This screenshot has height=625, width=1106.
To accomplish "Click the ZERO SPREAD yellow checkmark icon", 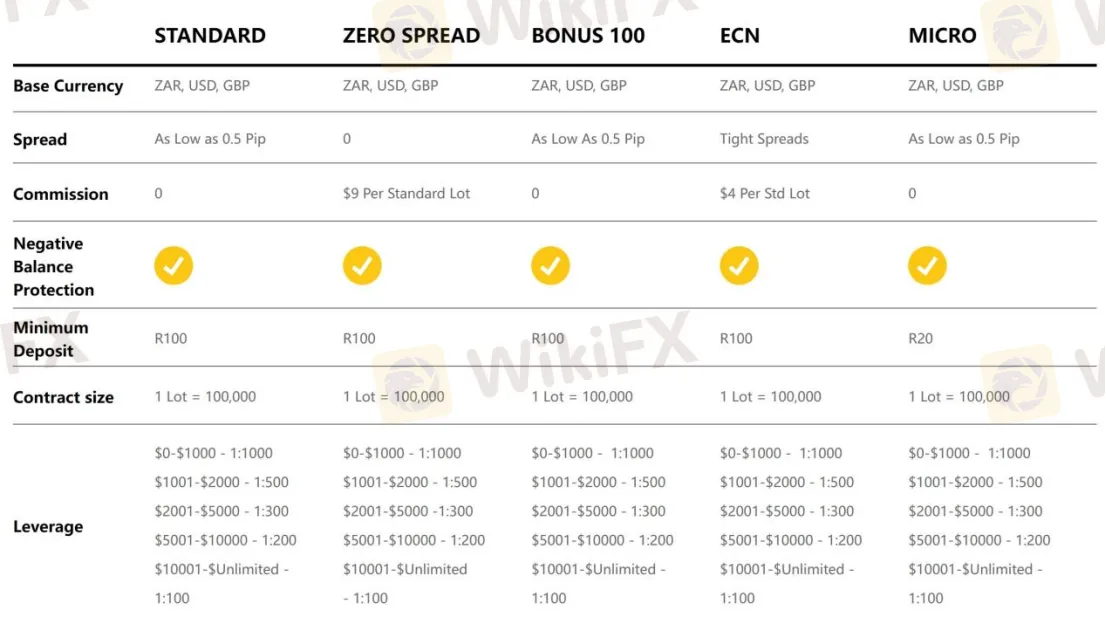I will [x=362, y=266].
